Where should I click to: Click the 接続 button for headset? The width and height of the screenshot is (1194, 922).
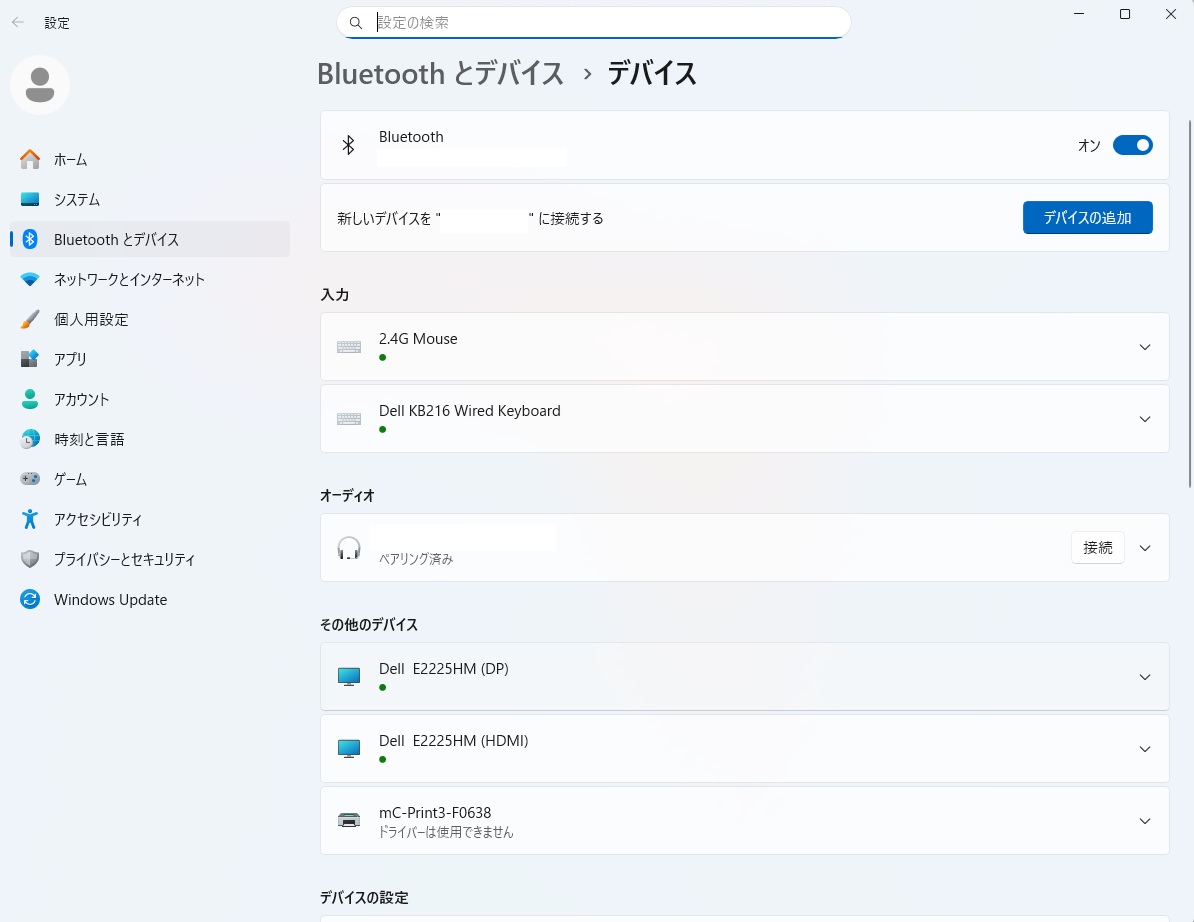pos(1097,548)
